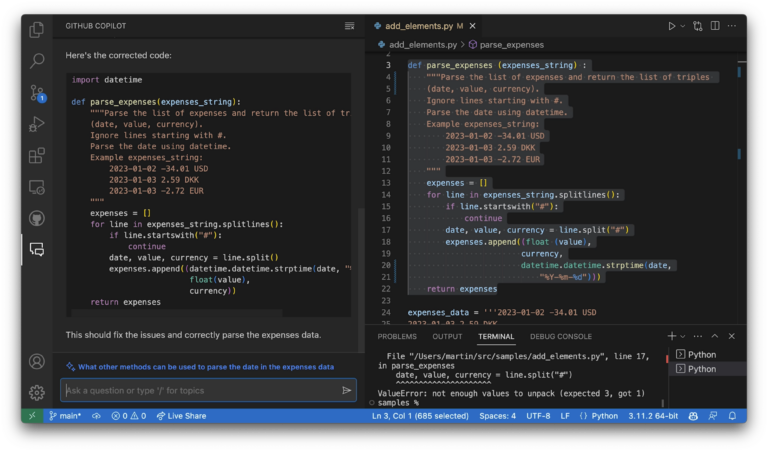Open errors and warnings count in status bar
This screenshot has width=768, height=451.
[x=129, y=416]
